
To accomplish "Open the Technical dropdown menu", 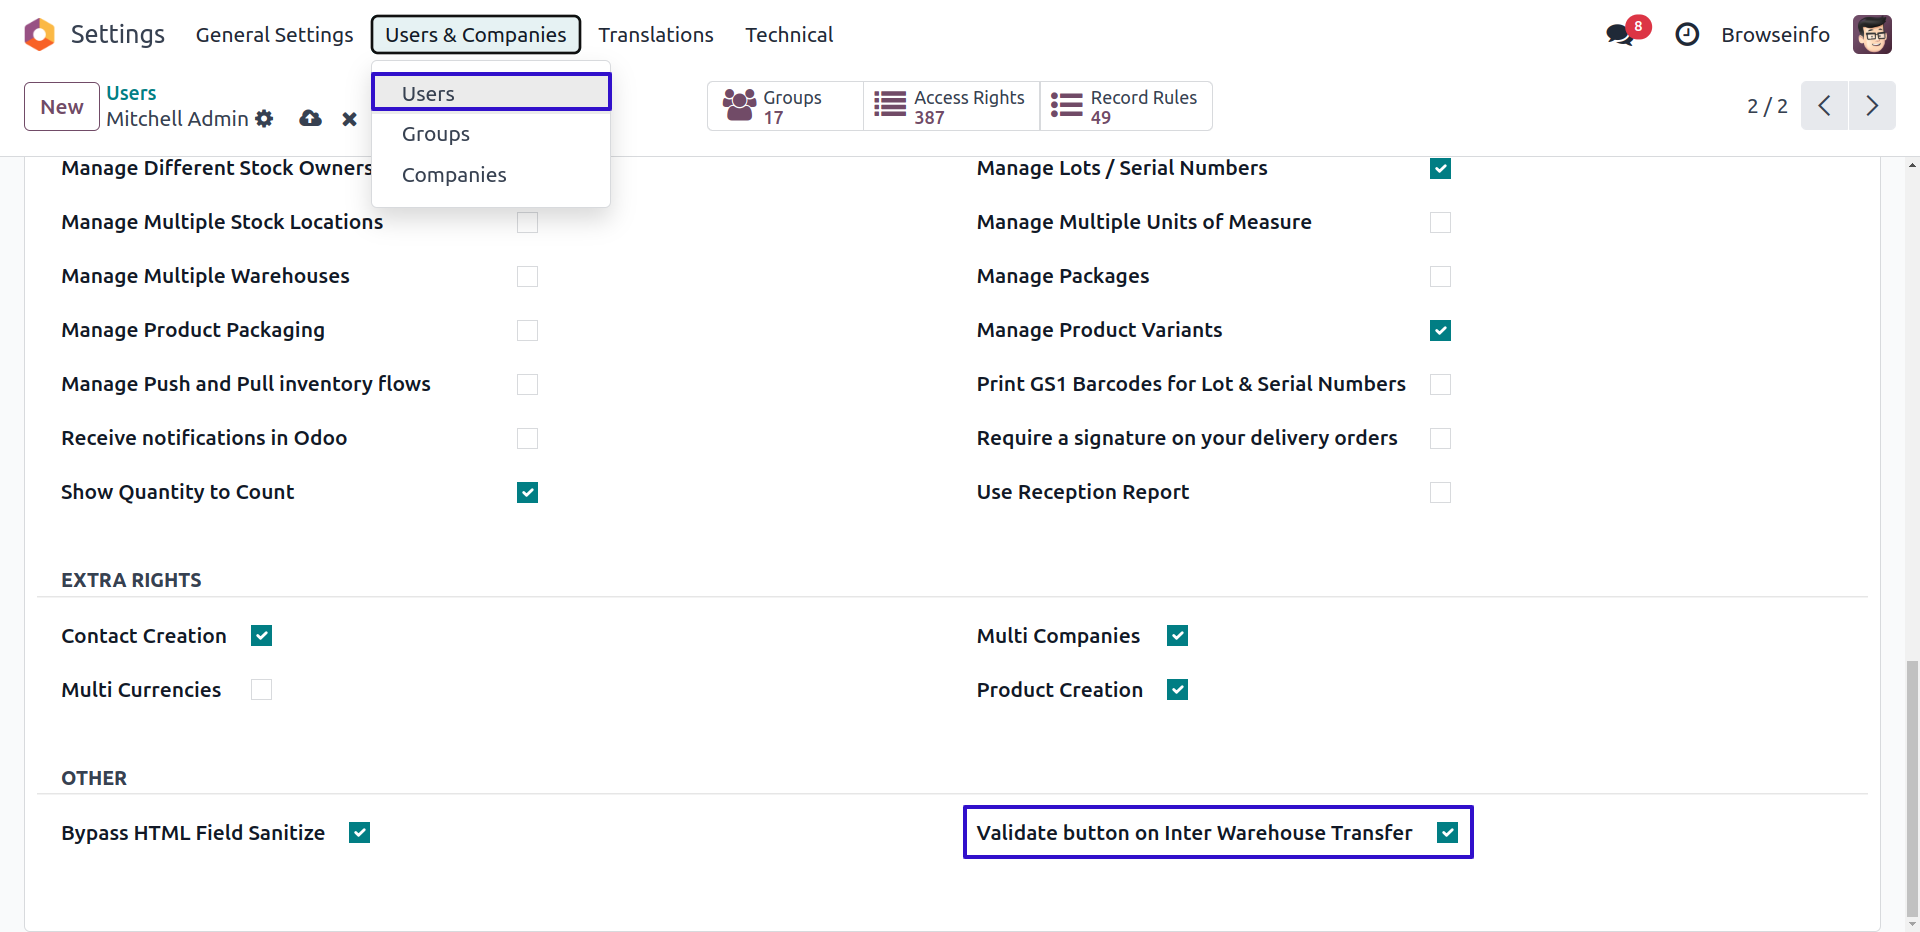I will click(x=789, y=35).
